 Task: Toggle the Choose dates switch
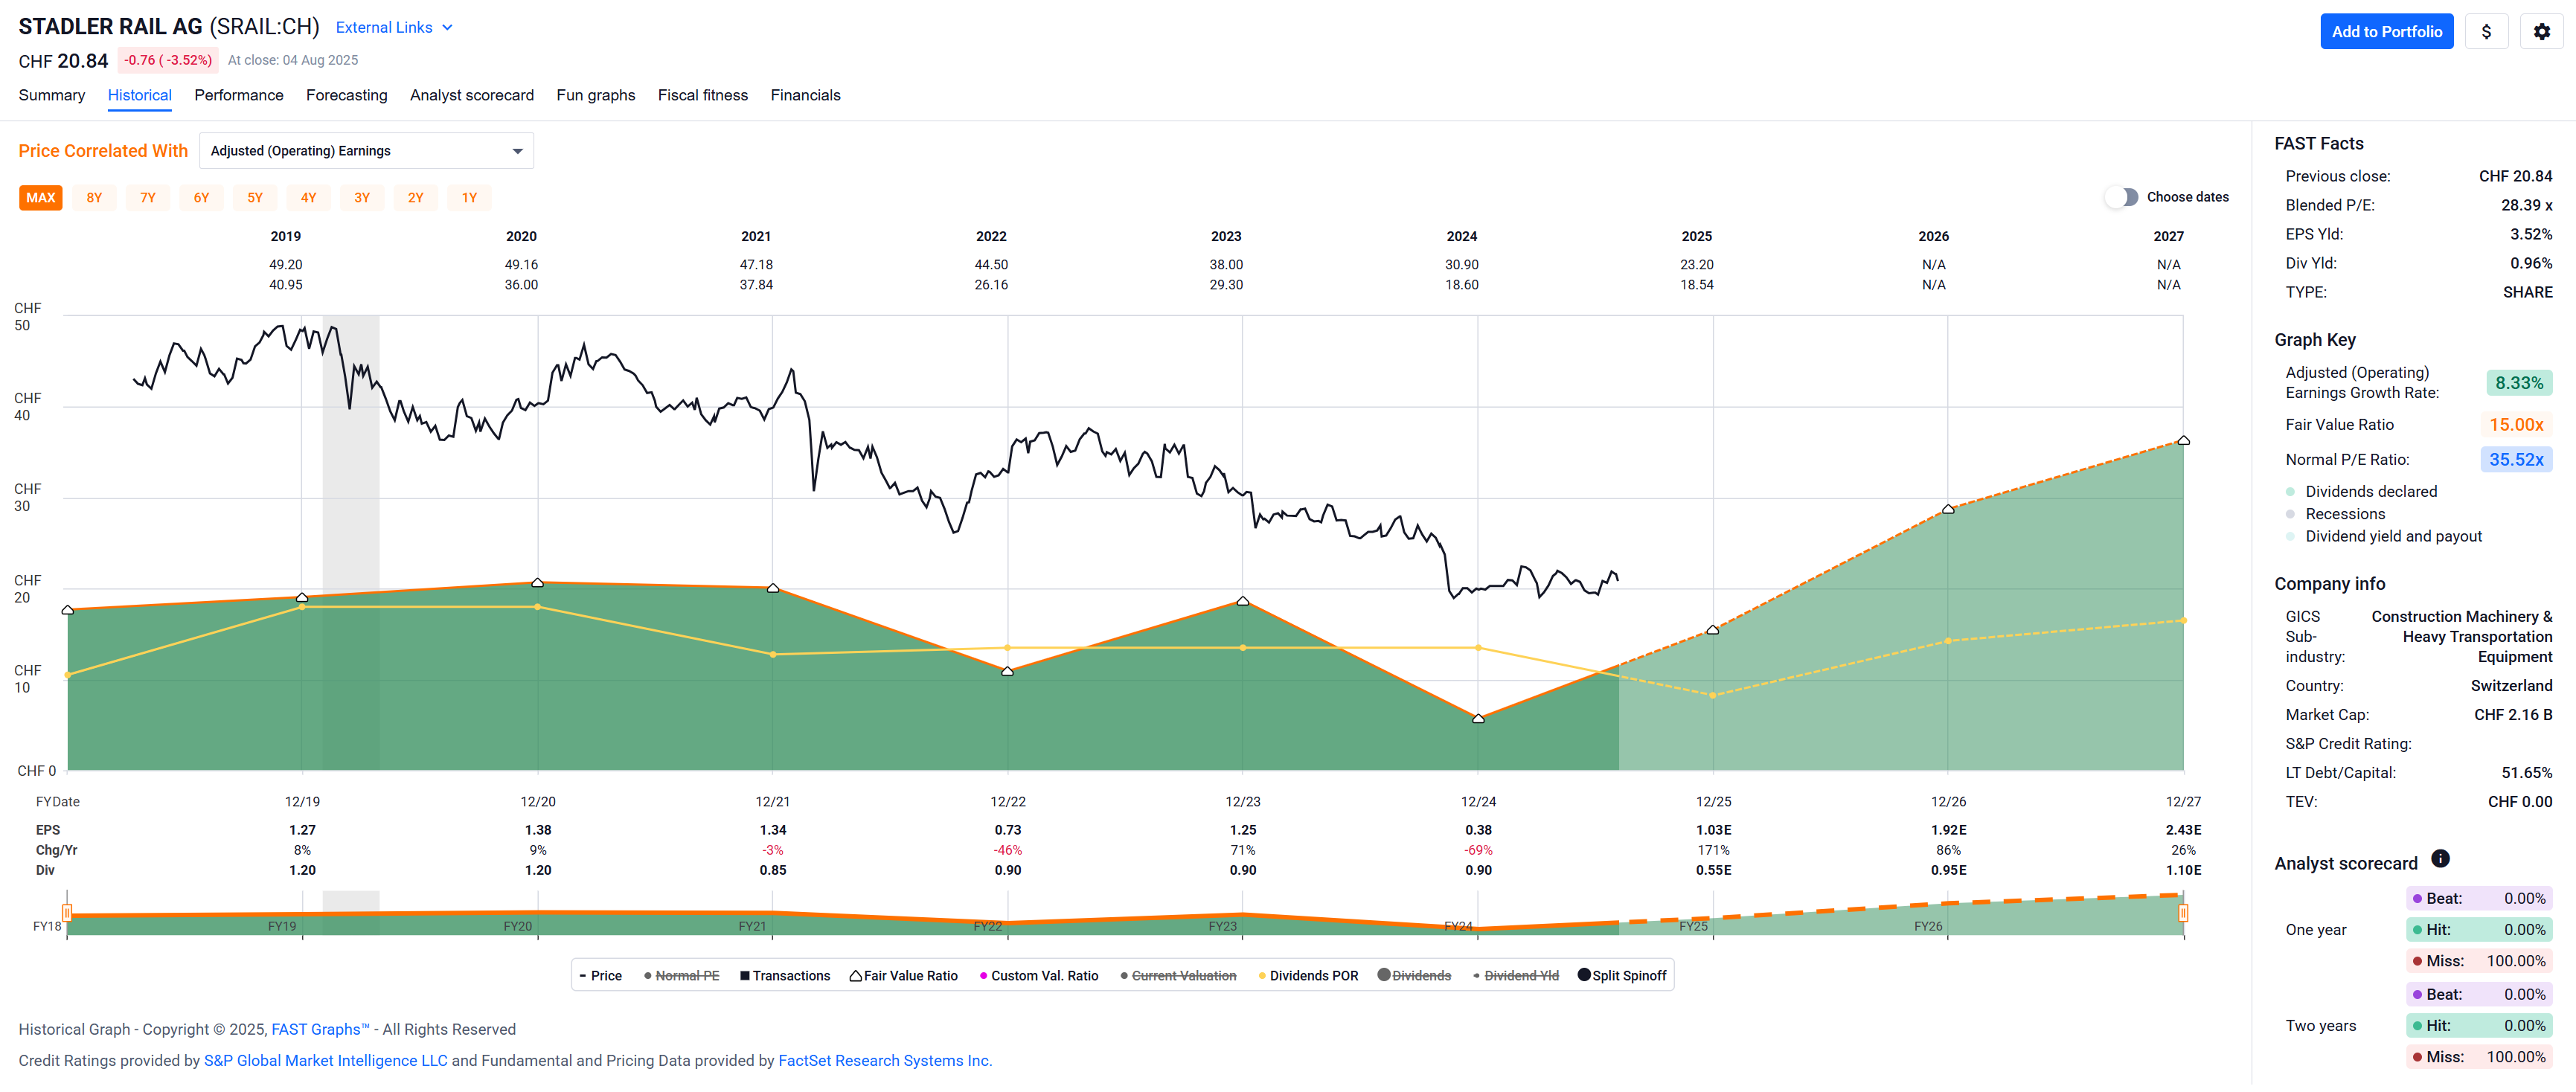[x=2121, y=197]
